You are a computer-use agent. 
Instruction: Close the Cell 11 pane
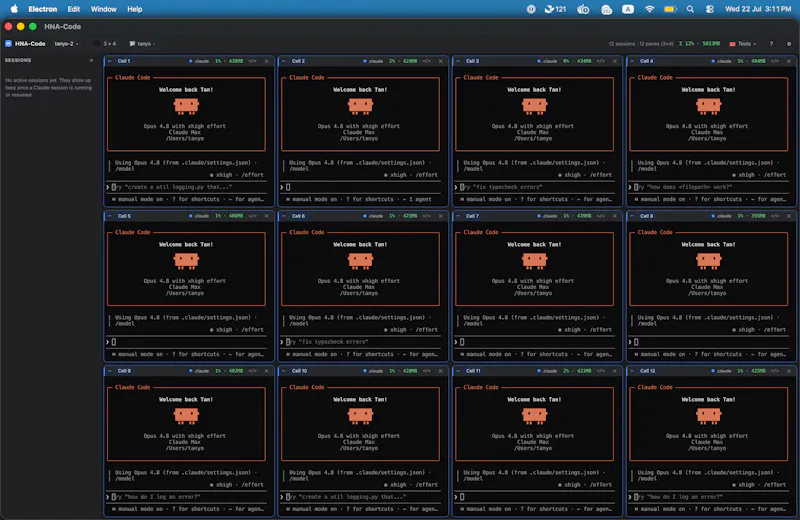[615, 371]
